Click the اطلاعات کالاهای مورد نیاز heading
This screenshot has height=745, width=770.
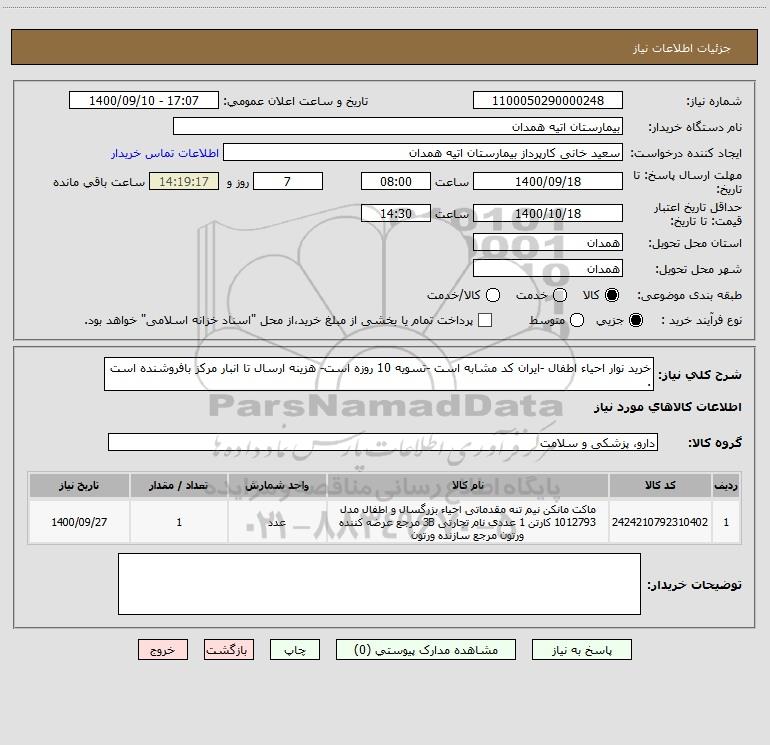click(667, 407)
